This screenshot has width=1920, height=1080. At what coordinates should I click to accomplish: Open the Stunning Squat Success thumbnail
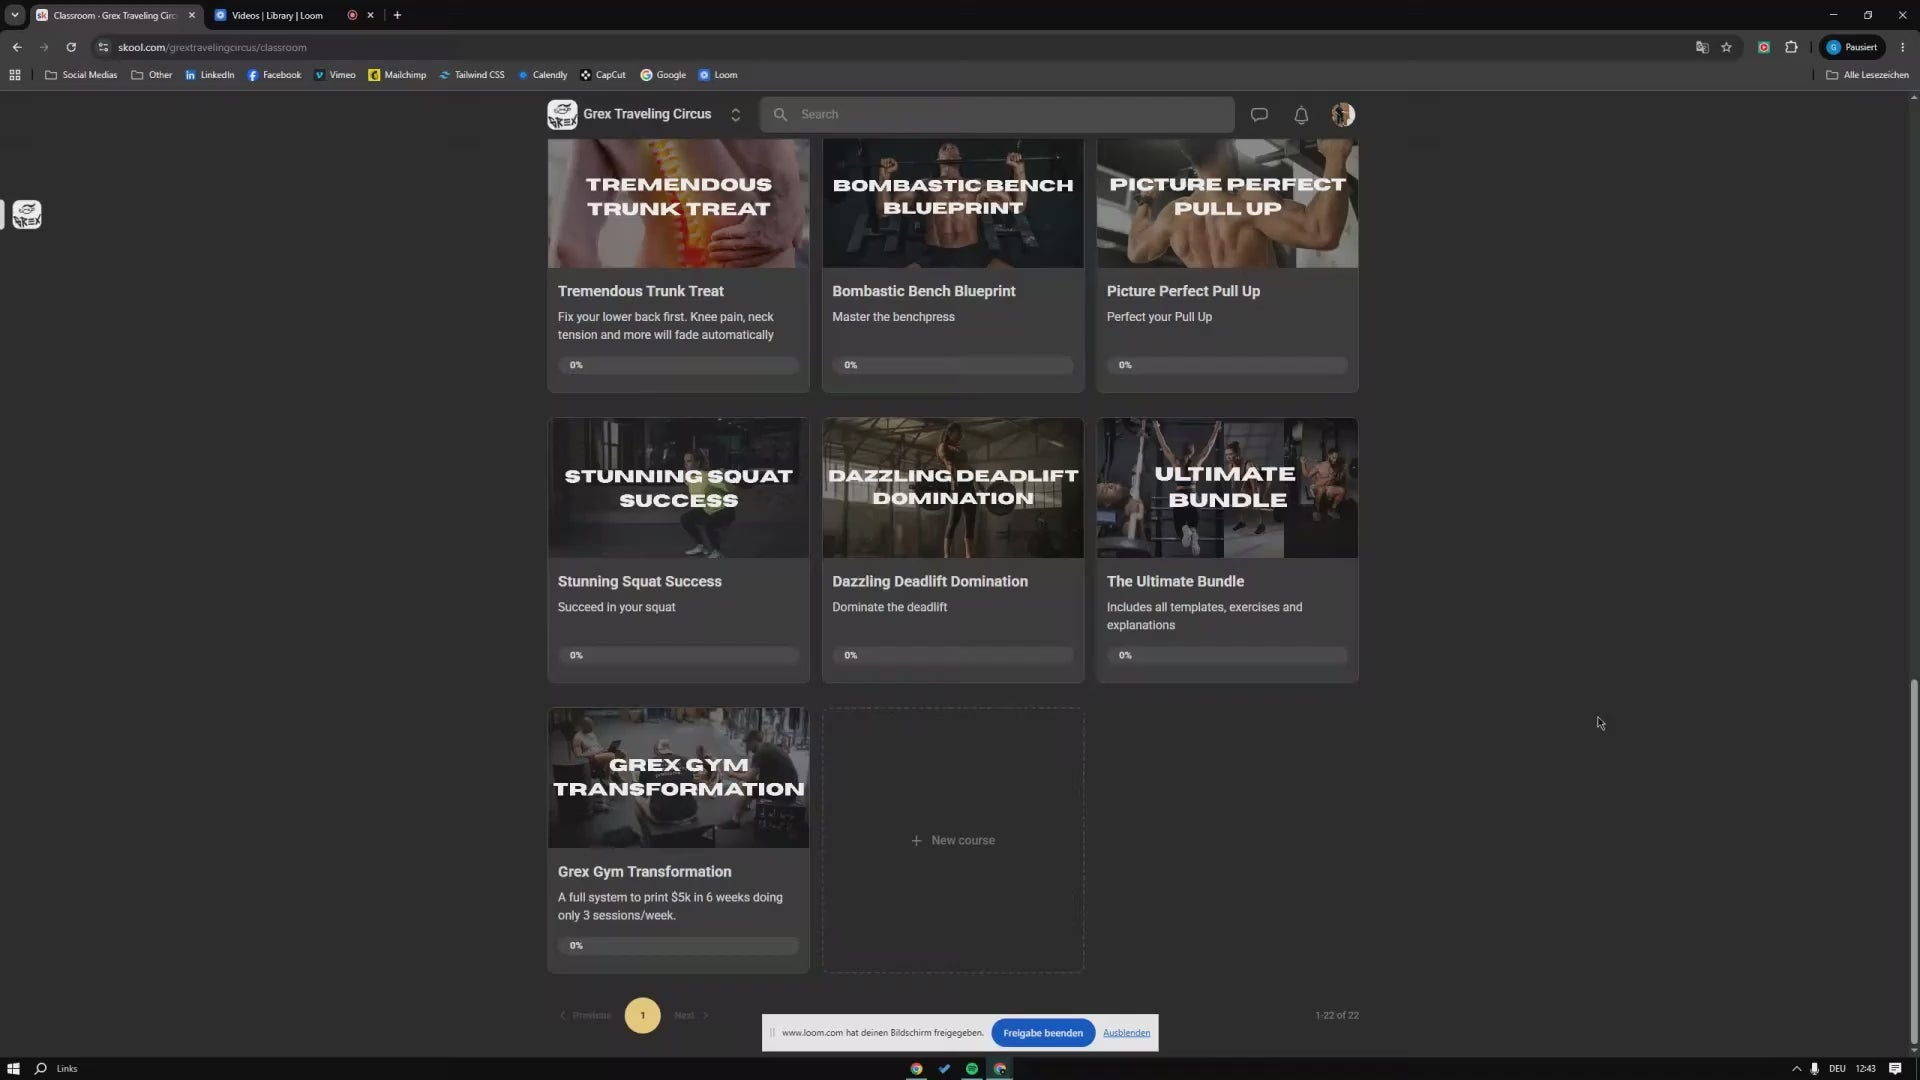tap(678, 488)
